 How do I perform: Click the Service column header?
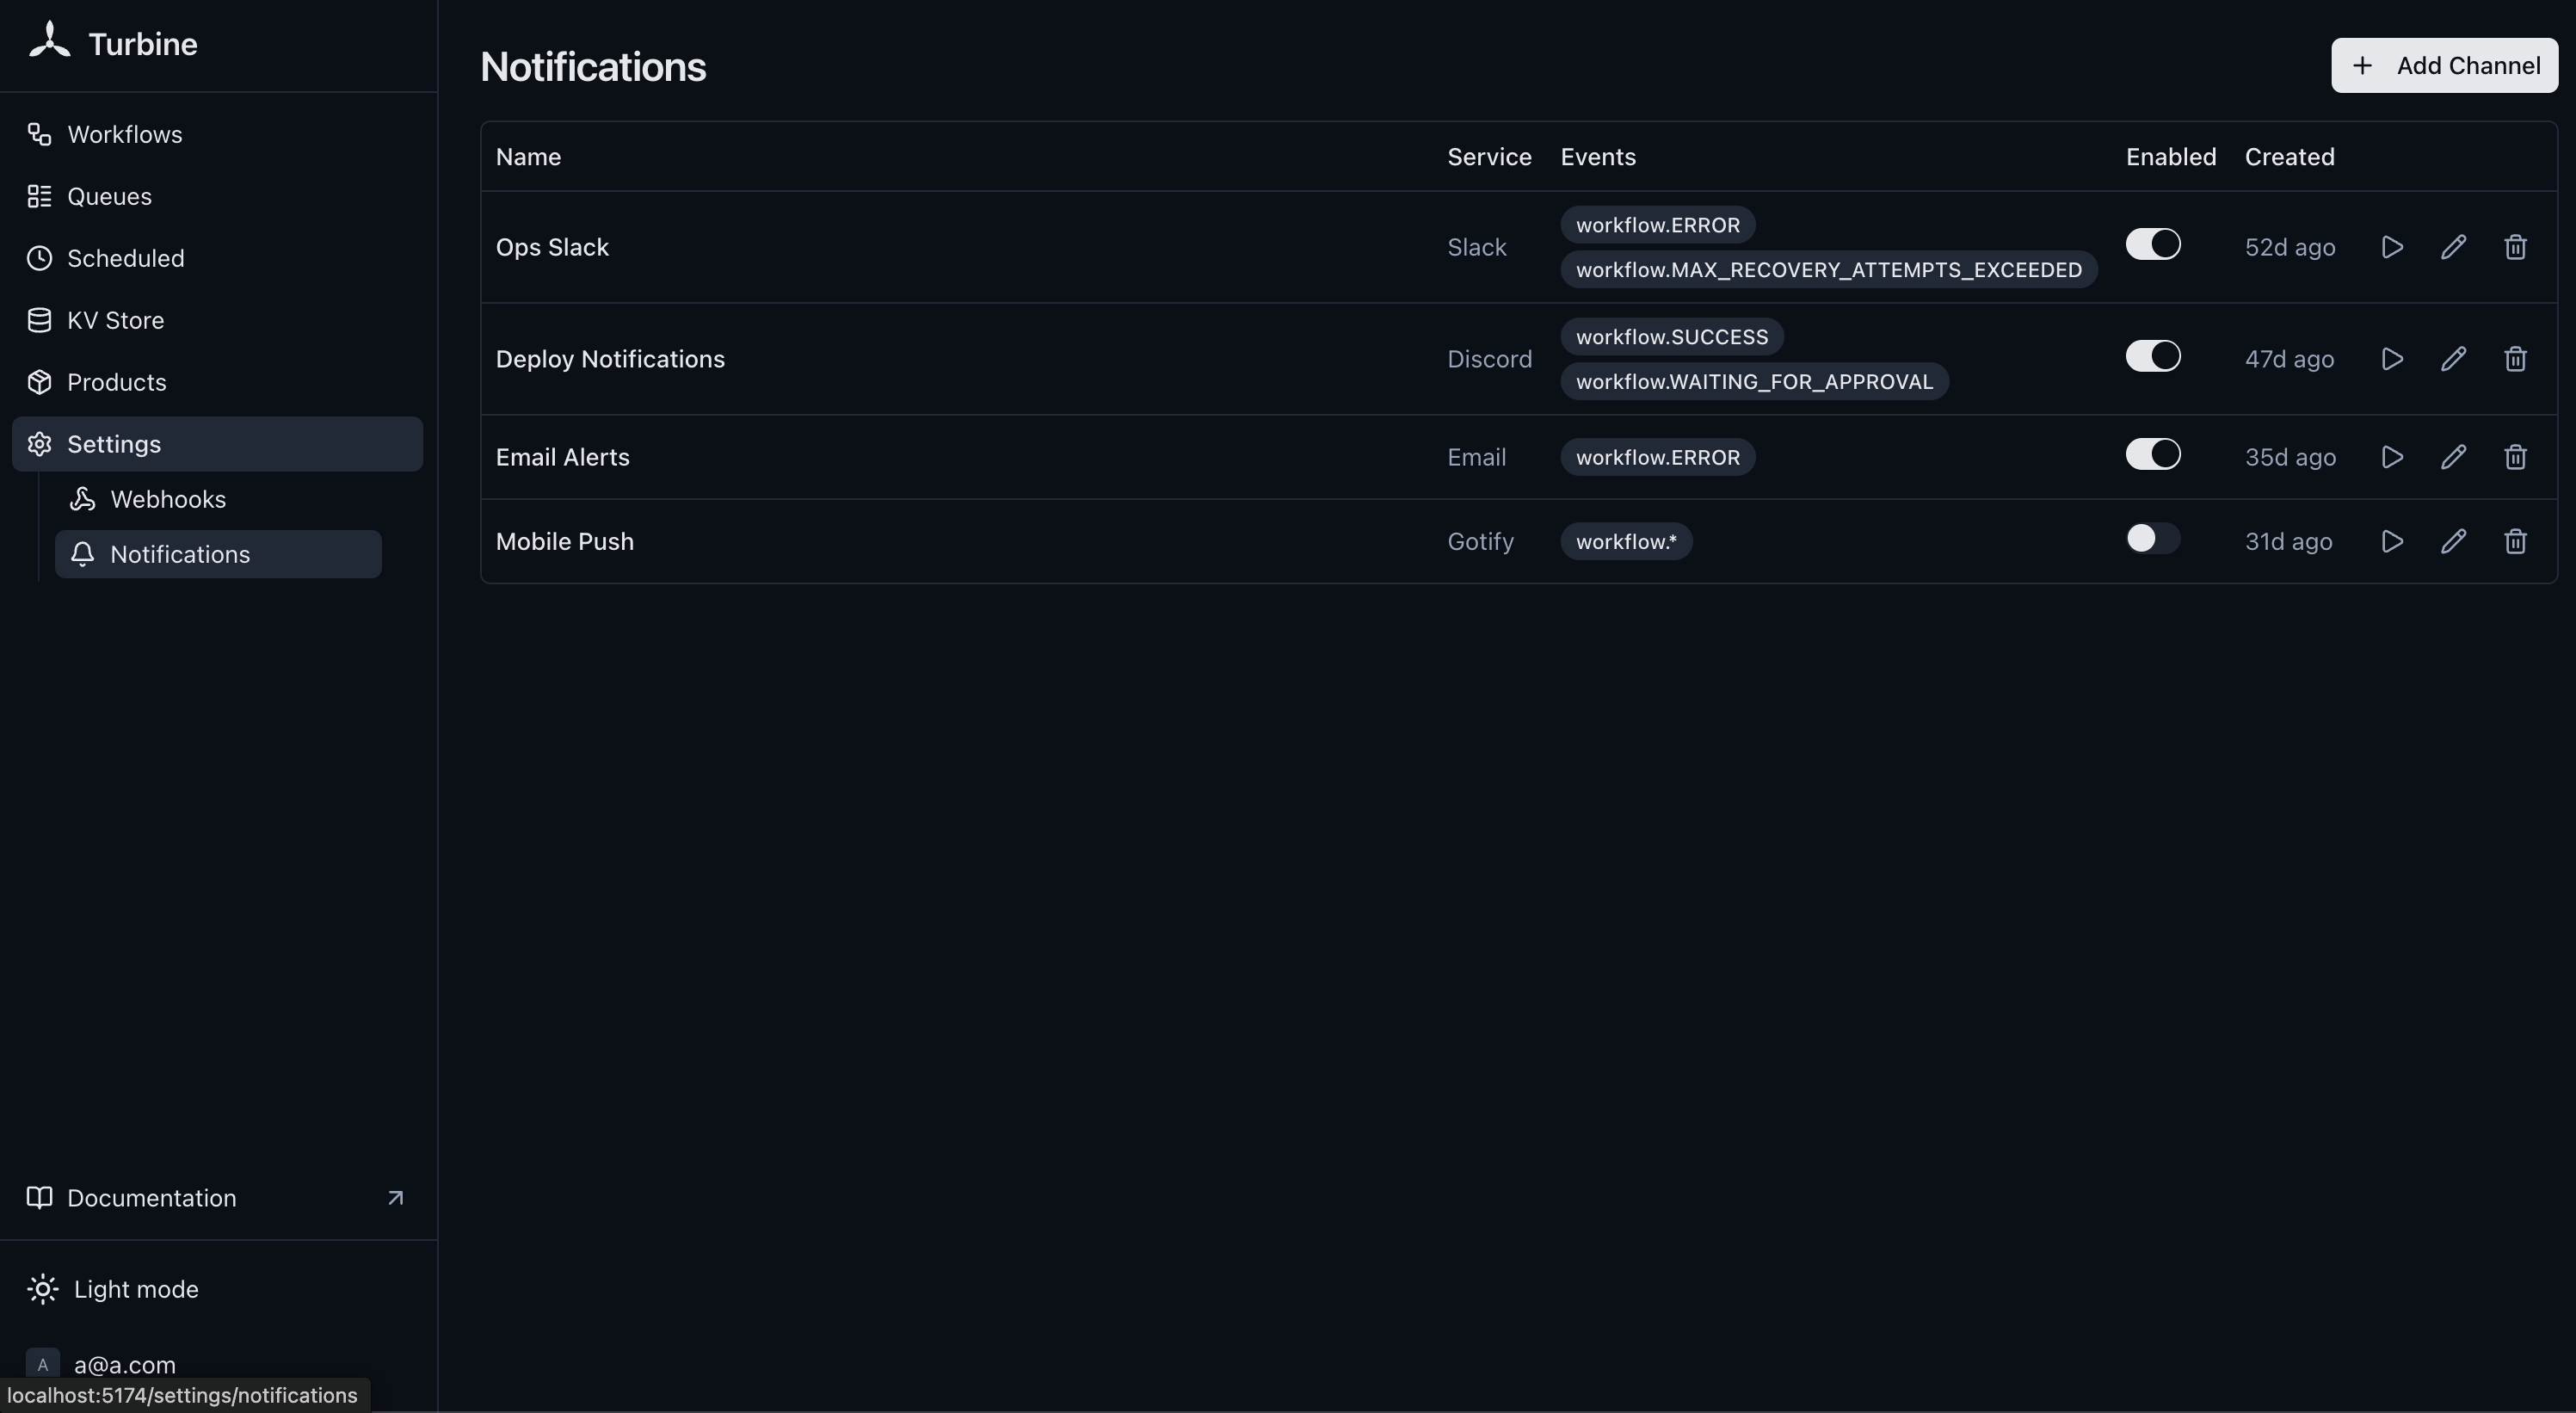[1489, 157]
